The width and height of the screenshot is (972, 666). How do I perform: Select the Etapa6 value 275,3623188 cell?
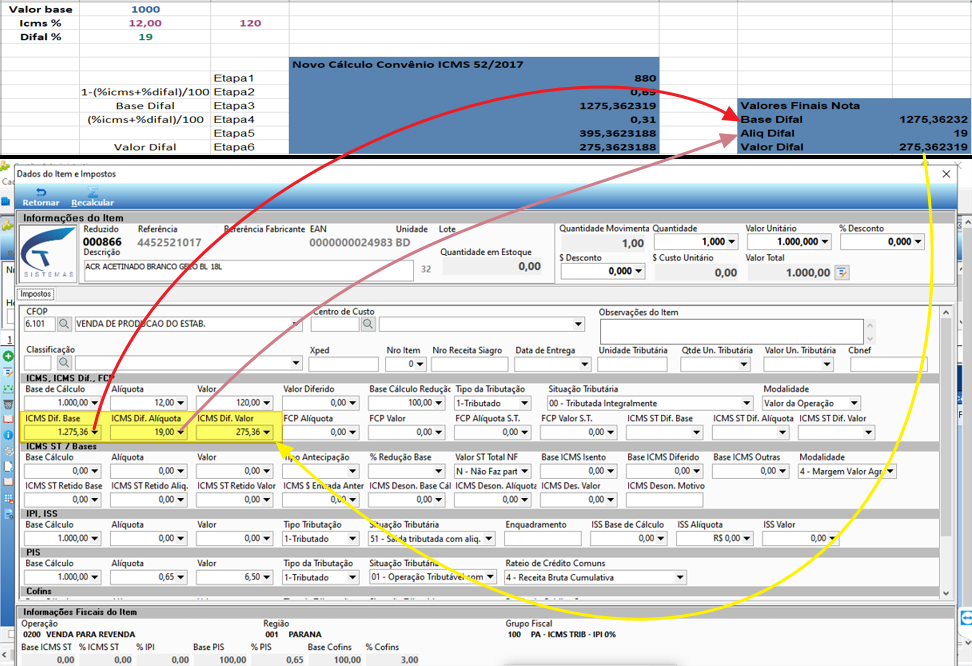click(474, 147)
